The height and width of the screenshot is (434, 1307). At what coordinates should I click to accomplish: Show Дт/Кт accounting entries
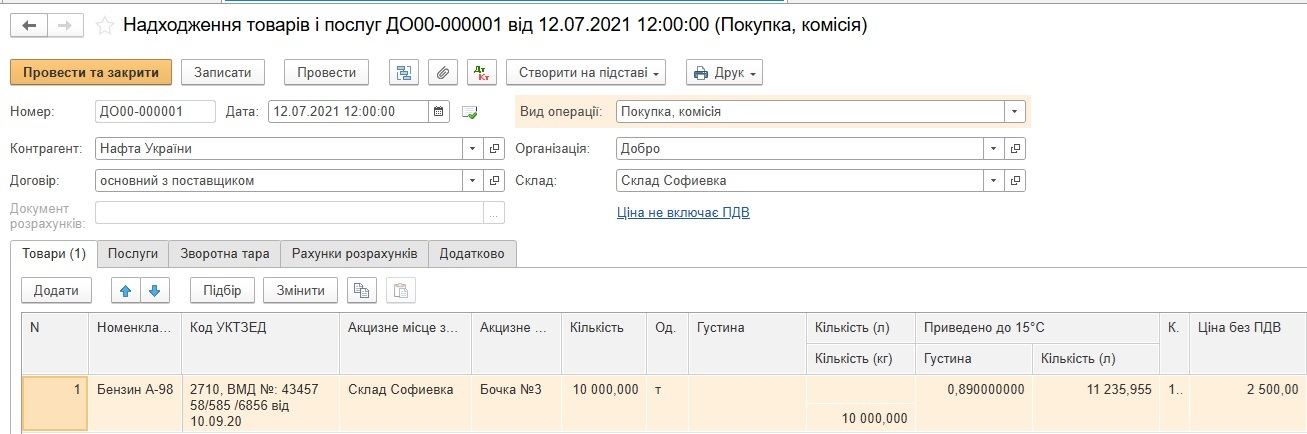coord(481,73)
